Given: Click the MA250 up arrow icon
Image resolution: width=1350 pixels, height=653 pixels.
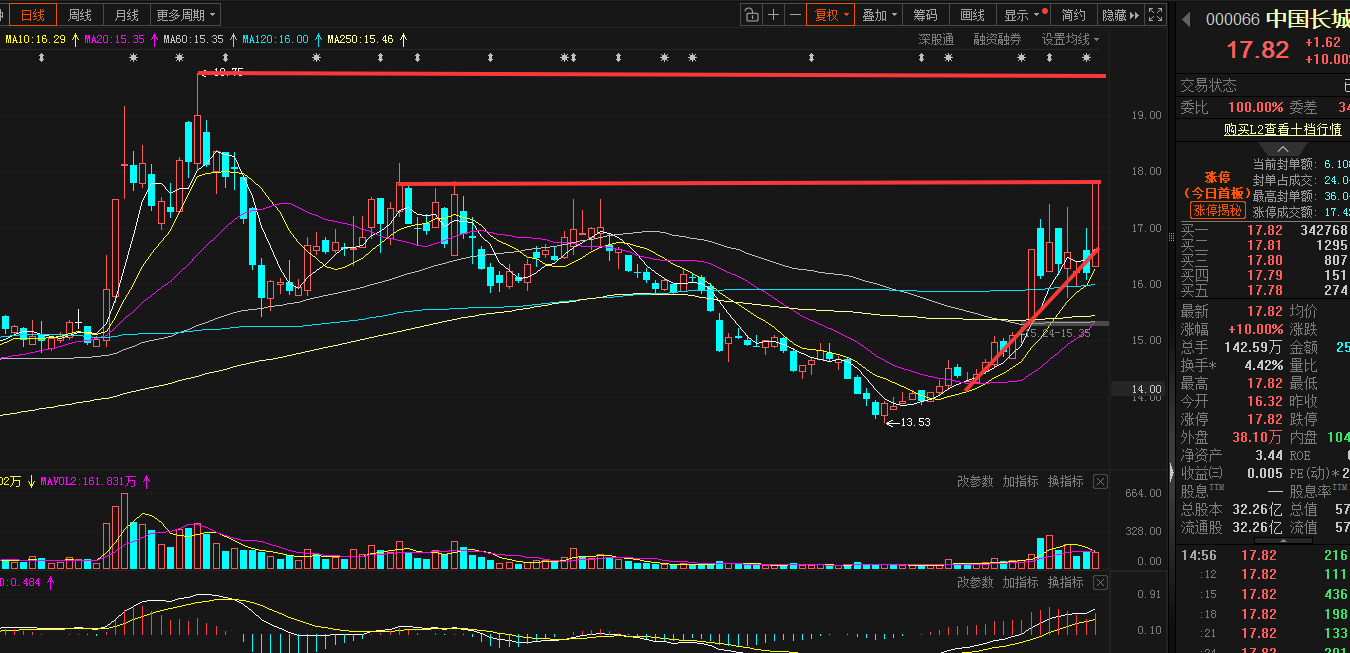Looking at the screenshot, I should (403, 40).
